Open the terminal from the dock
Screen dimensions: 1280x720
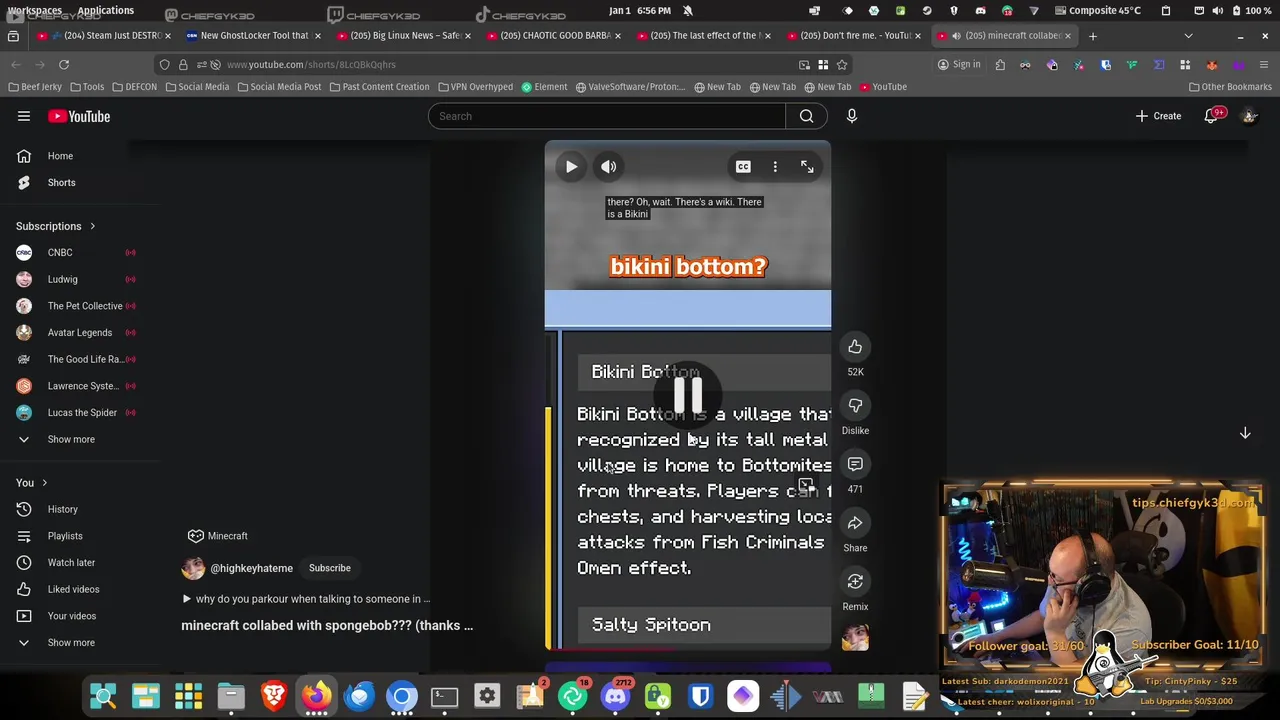444,696
